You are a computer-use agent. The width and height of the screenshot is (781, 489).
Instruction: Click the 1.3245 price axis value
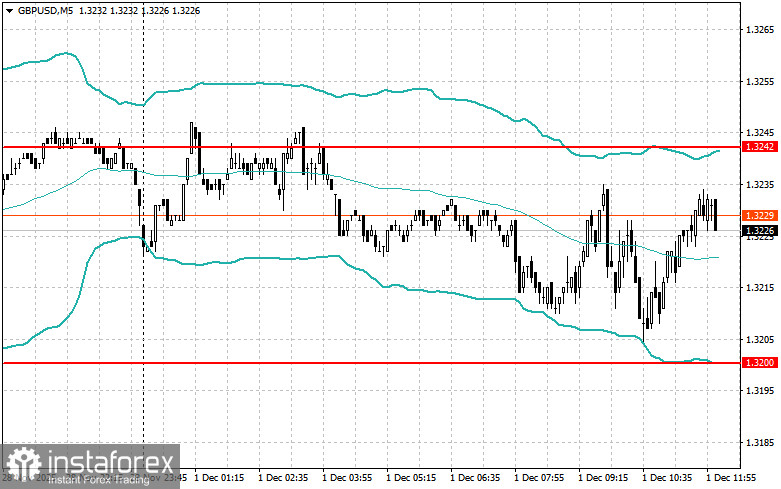[x=760, y=132]
